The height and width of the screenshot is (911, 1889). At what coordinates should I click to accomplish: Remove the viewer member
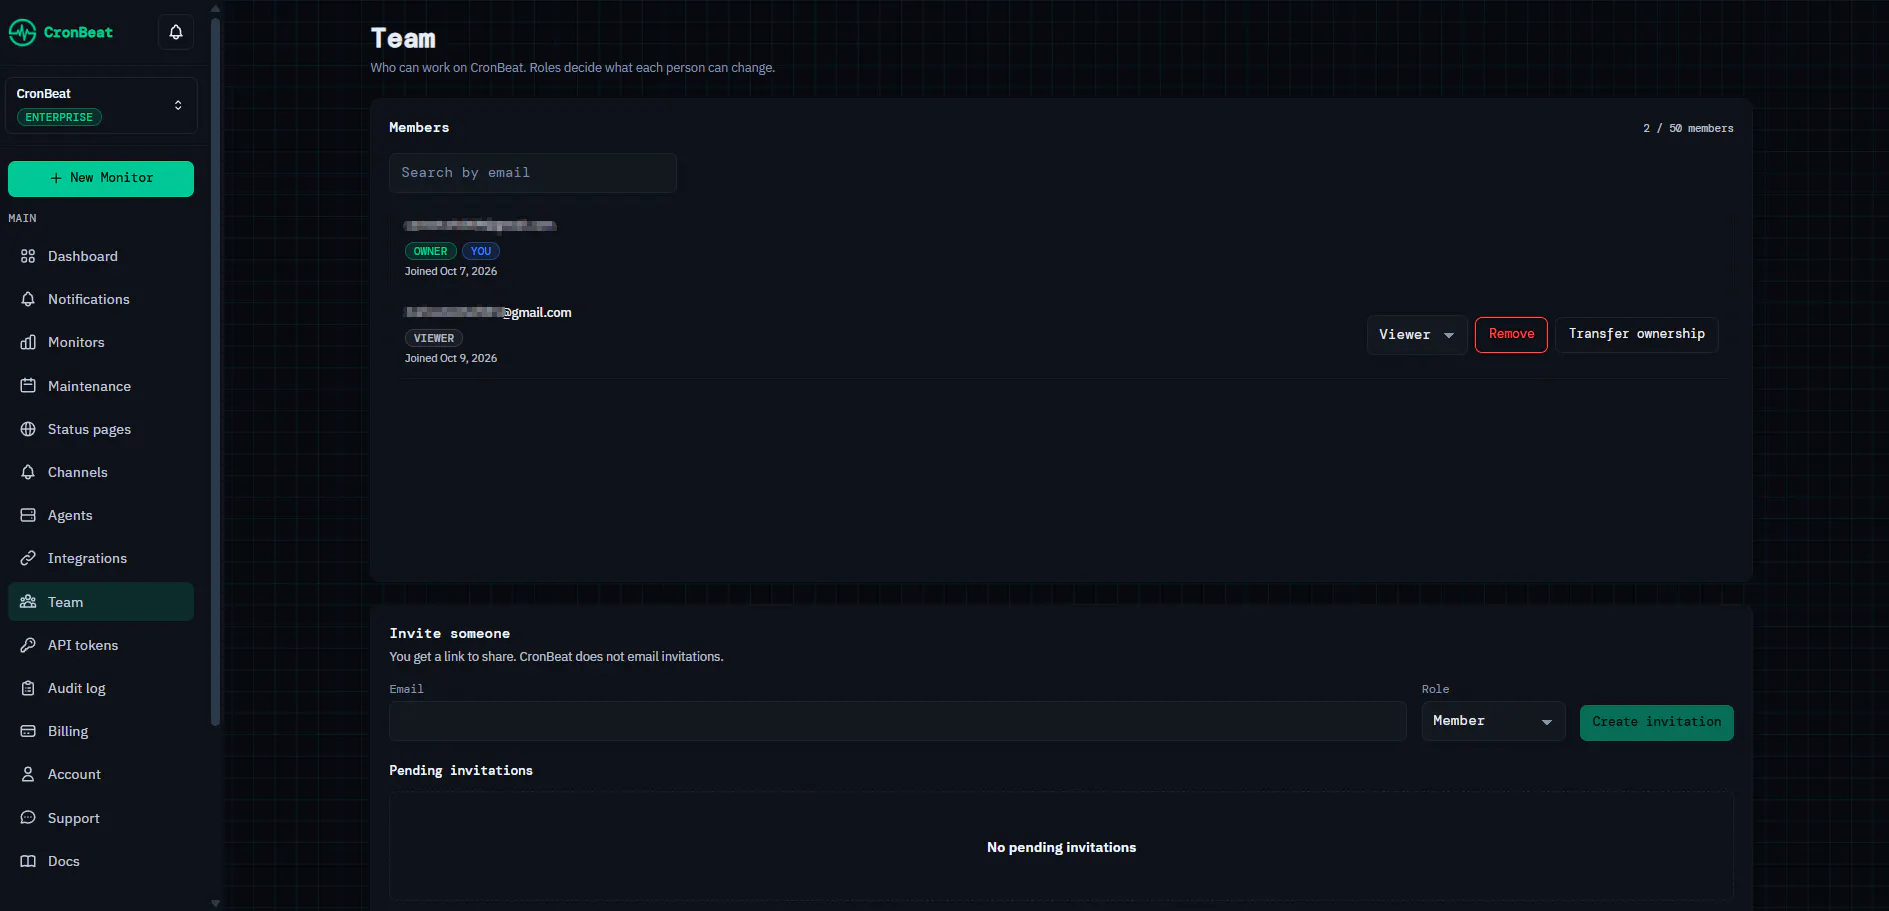[1511, 335]
